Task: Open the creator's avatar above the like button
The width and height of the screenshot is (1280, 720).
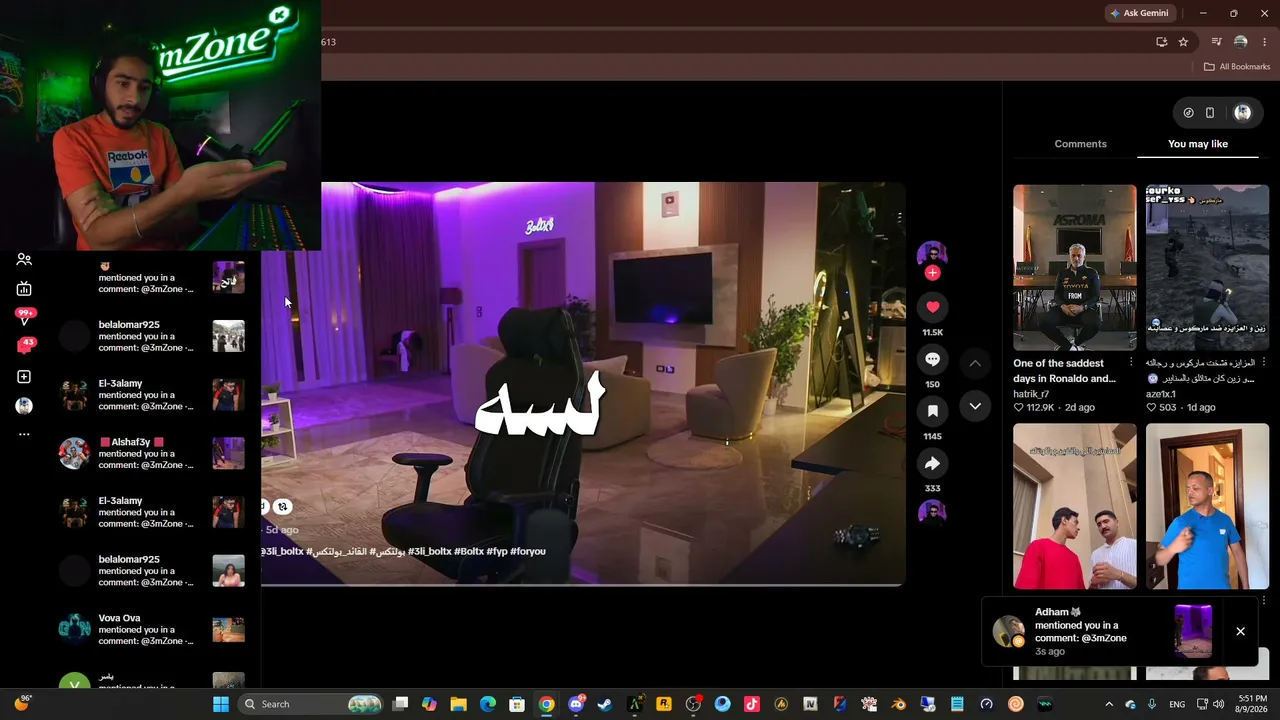Action: [x=932, y=254]
